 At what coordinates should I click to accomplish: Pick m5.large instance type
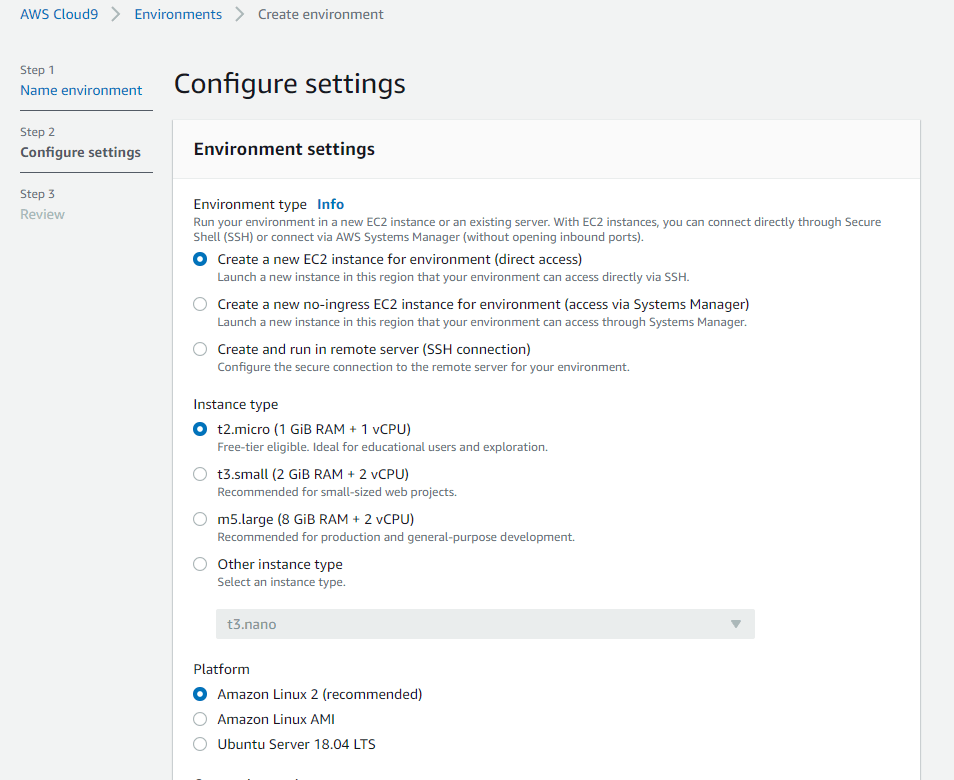pyautogui.click(x=200, y=519)
